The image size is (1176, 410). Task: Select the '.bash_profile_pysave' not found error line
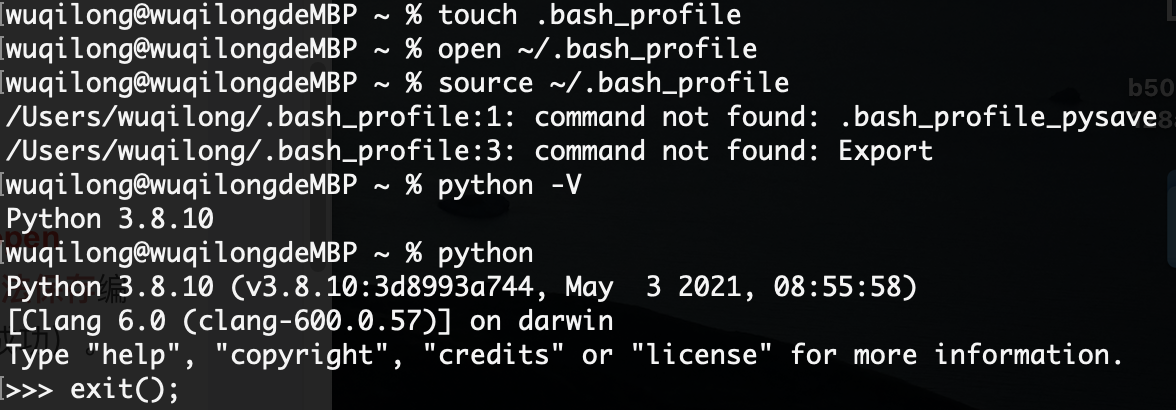[x=581, y=118]
